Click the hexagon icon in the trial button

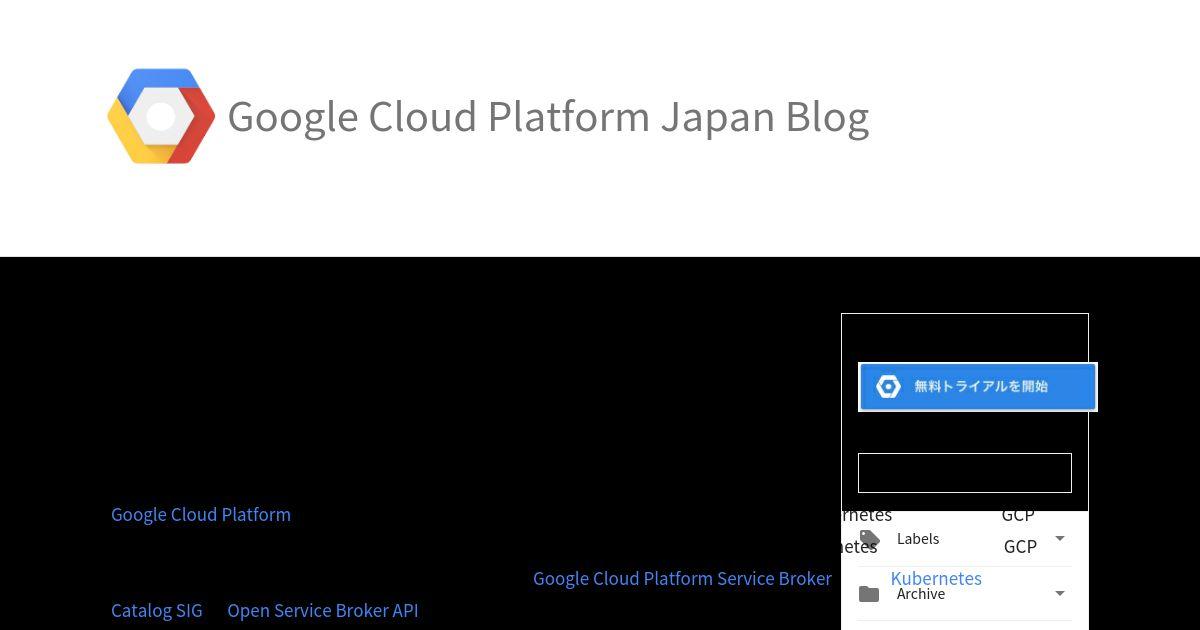coord(888,387)
